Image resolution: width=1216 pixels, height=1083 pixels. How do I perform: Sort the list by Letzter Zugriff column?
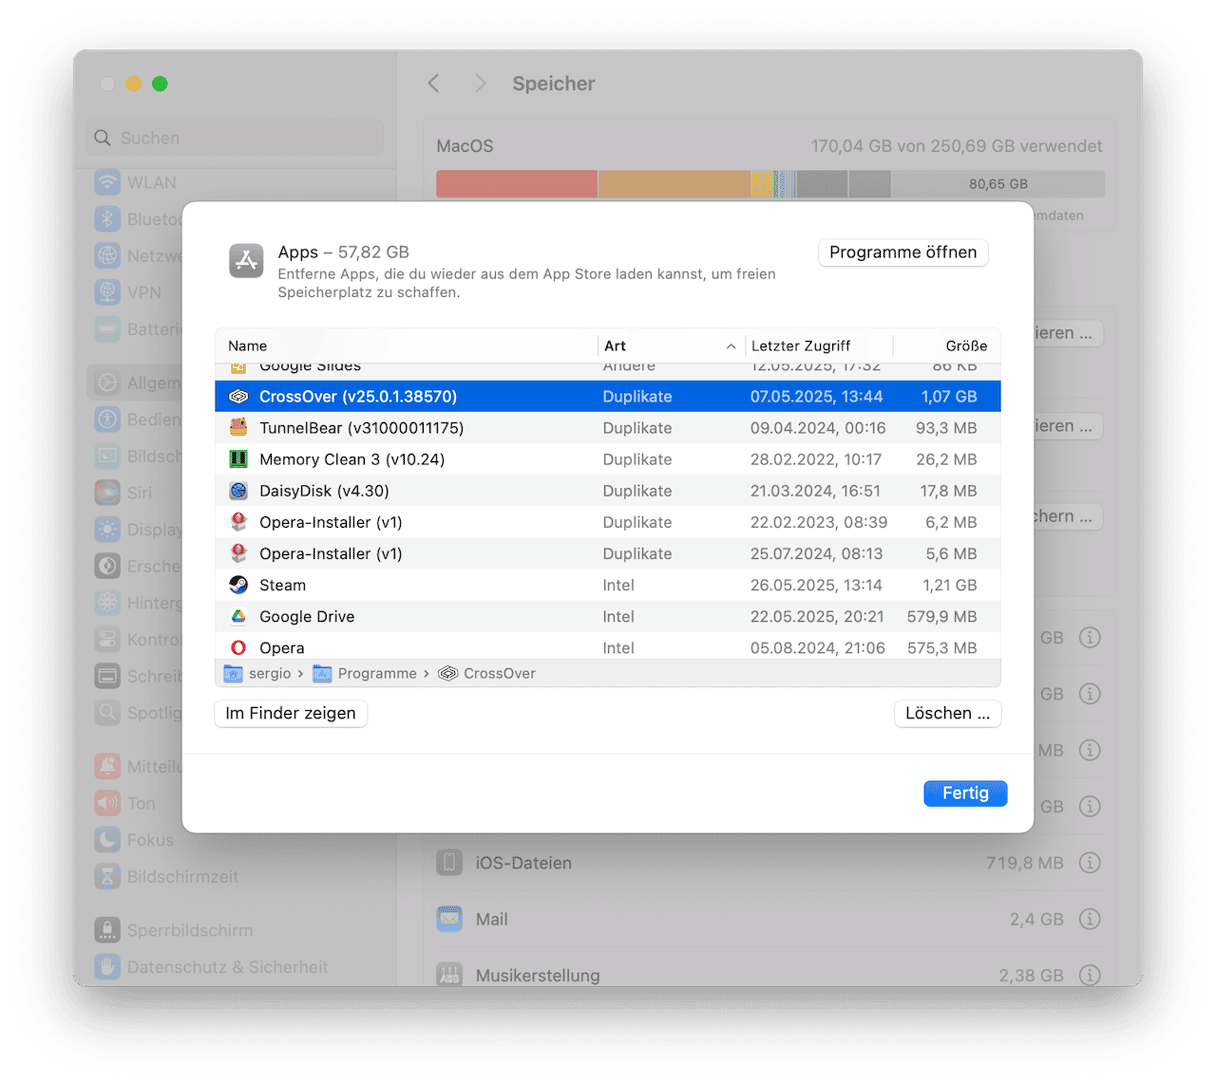(x=819, y=346)
